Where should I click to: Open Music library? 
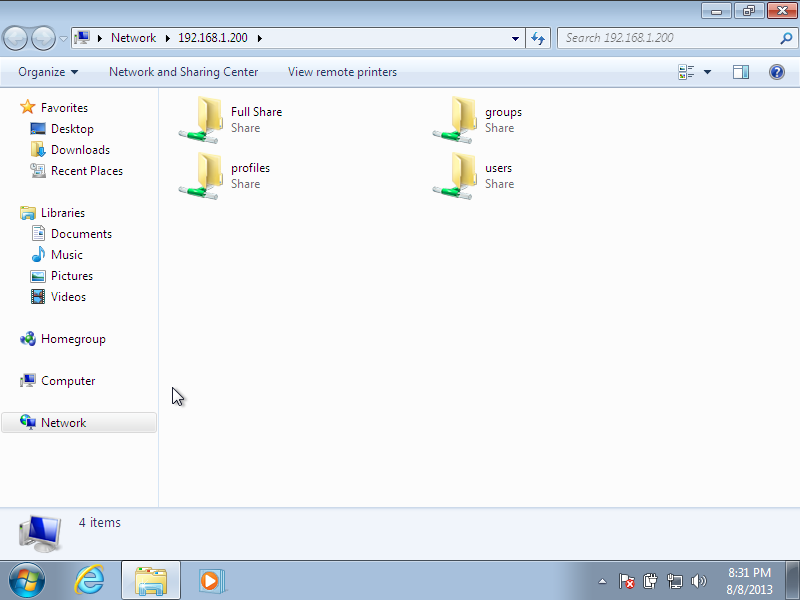click(67, 254)
